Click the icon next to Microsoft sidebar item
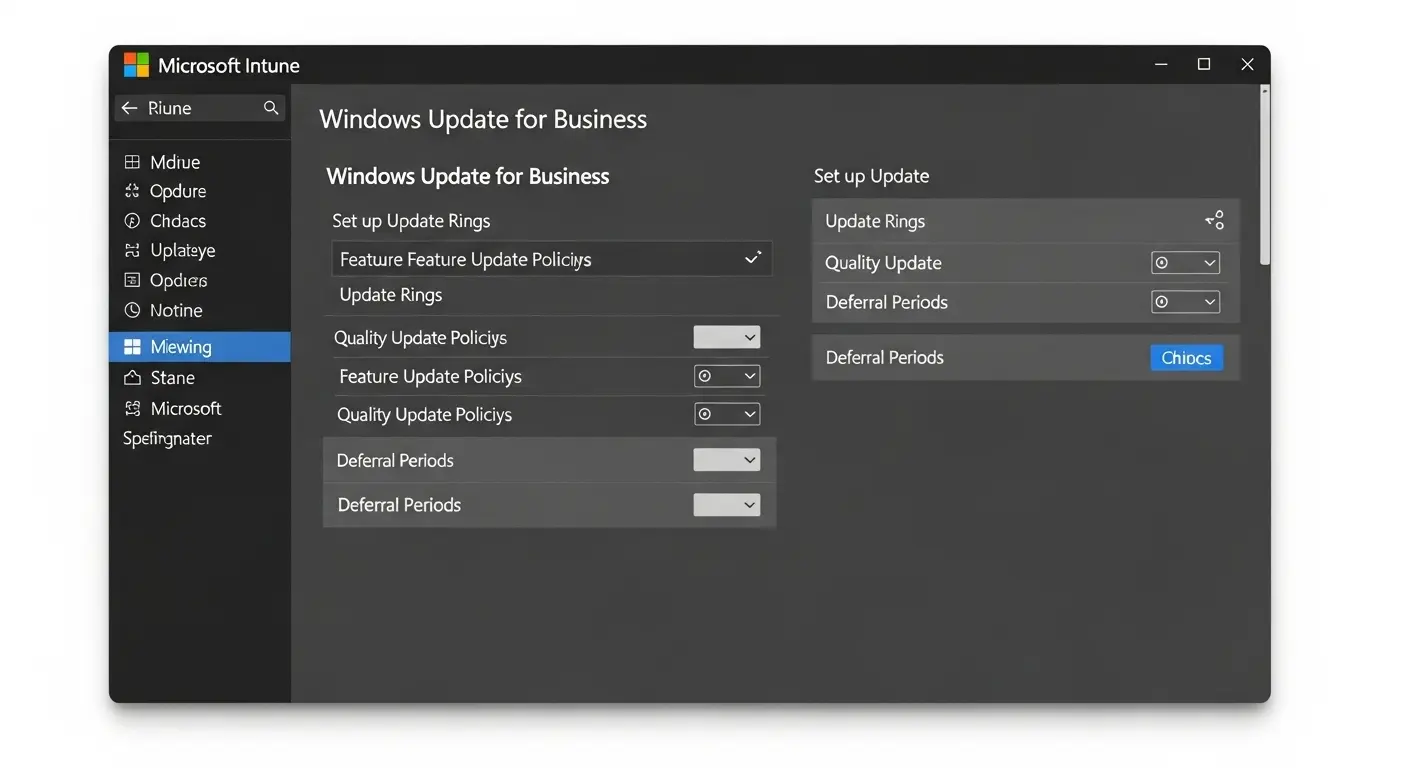The width and height of the screenshot is (1408, 768). tap(132, 408)
